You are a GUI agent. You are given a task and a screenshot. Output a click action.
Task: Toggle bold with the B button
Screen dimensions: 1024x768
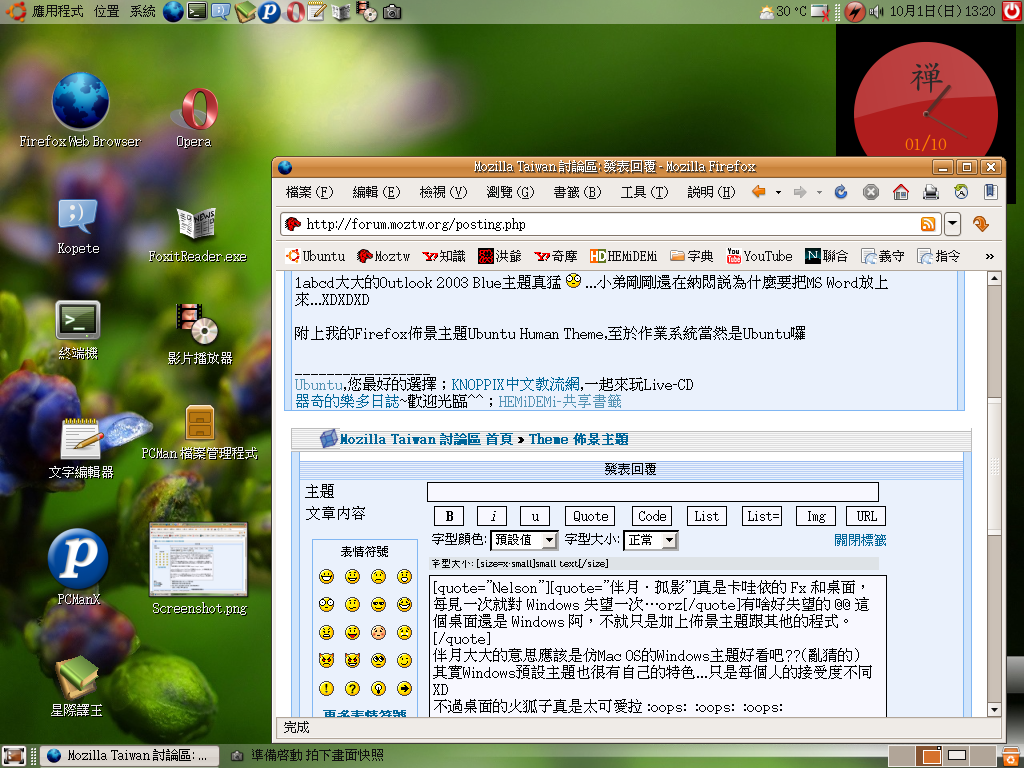point(449,516)
